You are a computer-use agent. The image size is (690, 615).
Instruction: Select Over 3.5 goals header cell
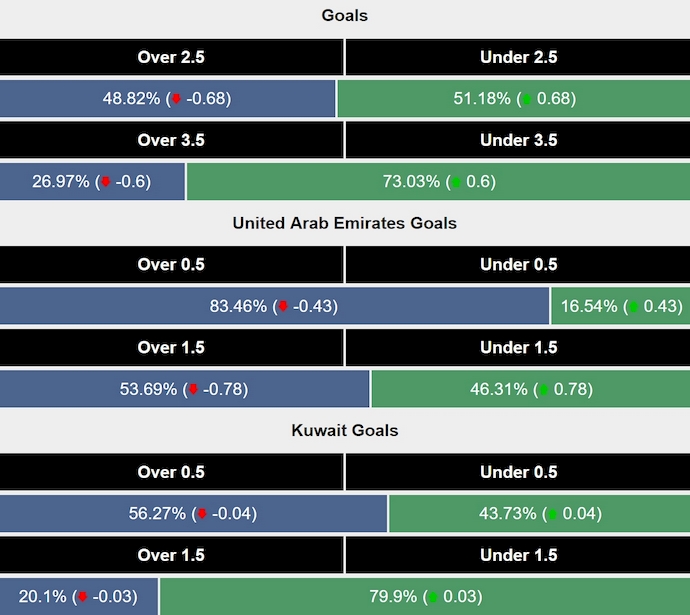pyautogui.click(x=171, y=140)
